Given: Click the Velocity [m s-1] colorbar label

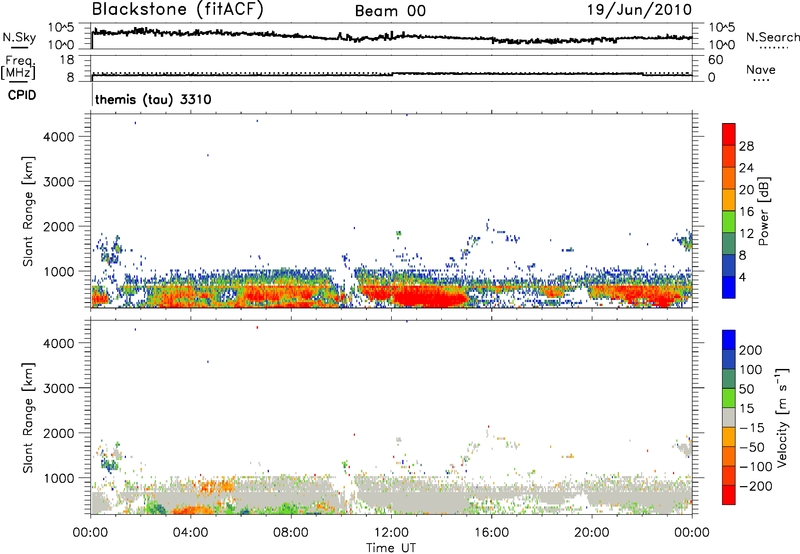Looking at the screenshot, I should tap(782, 417).
